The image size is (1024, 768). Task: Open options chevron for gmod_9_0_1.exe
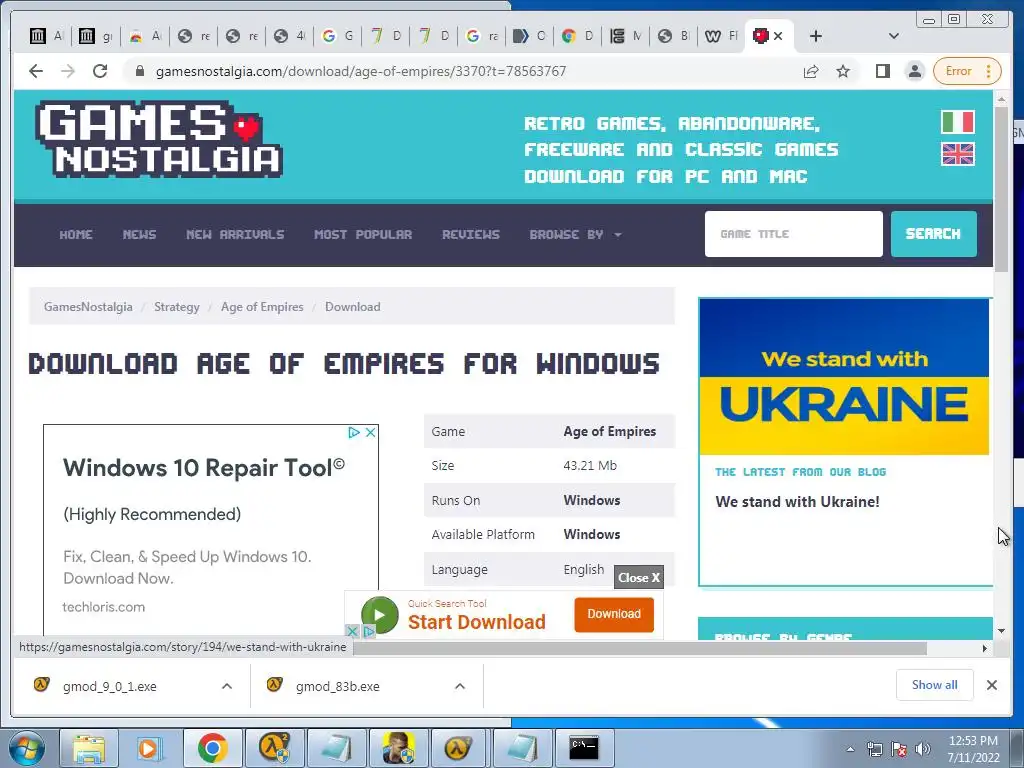(x=227, y=686)
